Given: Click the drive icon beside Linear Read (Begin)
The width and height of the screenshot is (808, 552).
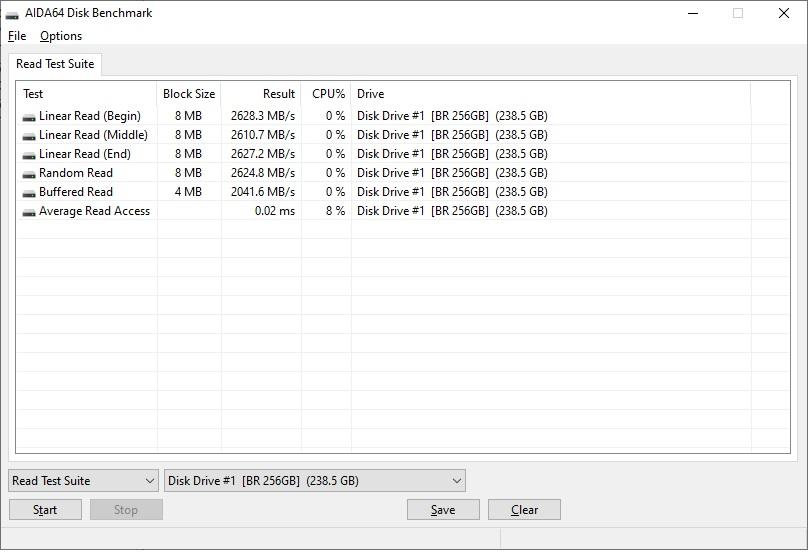Looking at the screenshot, I should [29, 117].
